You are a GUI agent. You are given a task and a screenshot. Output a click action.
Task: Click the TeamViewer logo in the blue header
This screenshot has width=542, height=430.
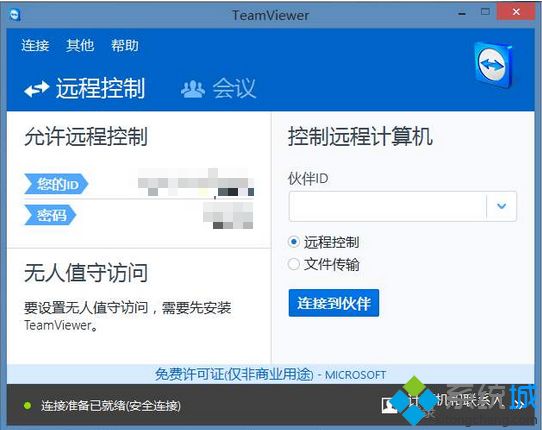point(493,65)
